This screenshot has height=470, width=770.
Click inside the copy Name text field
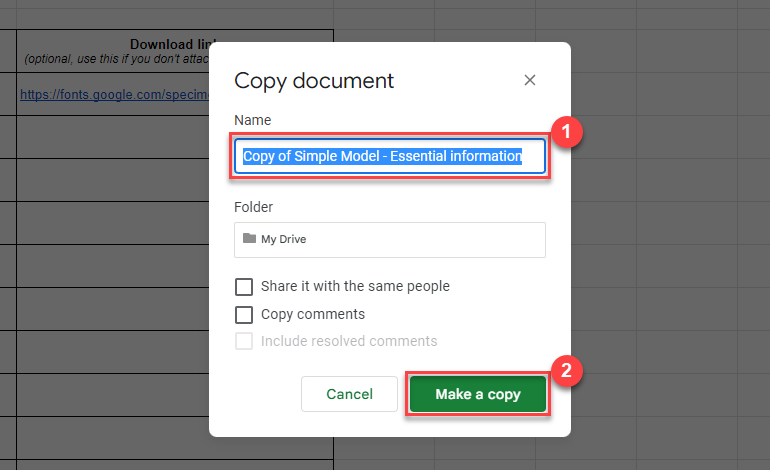click(390, 157)
